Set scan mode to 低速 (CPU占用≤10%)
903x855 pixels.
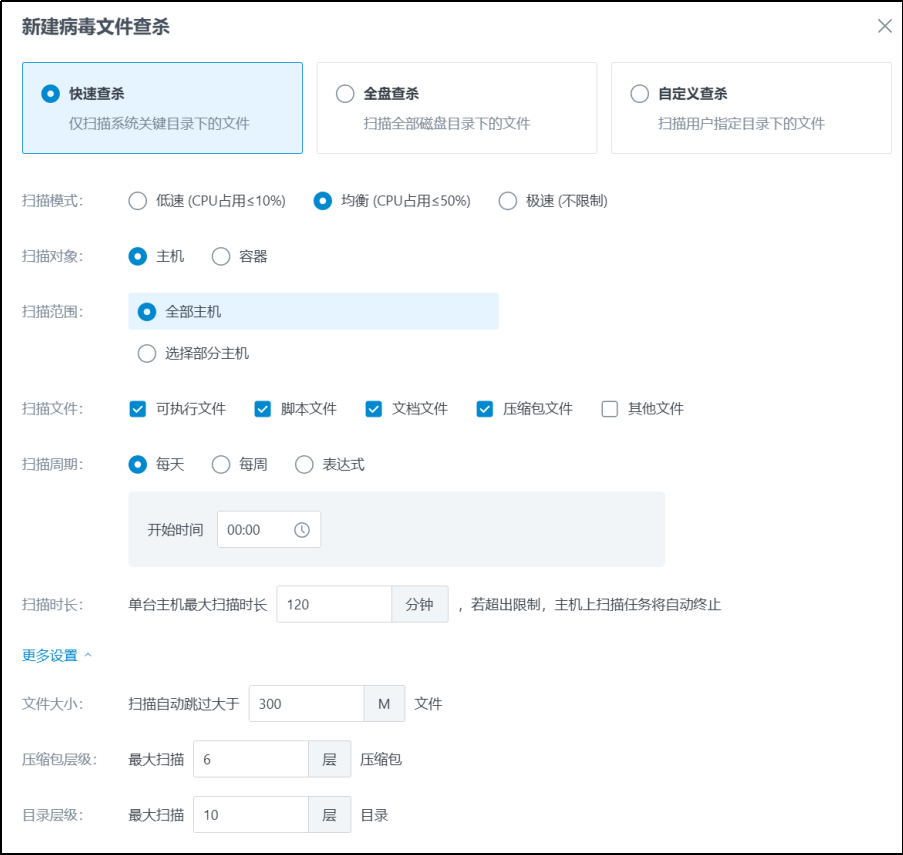click(x=138, y=201)
